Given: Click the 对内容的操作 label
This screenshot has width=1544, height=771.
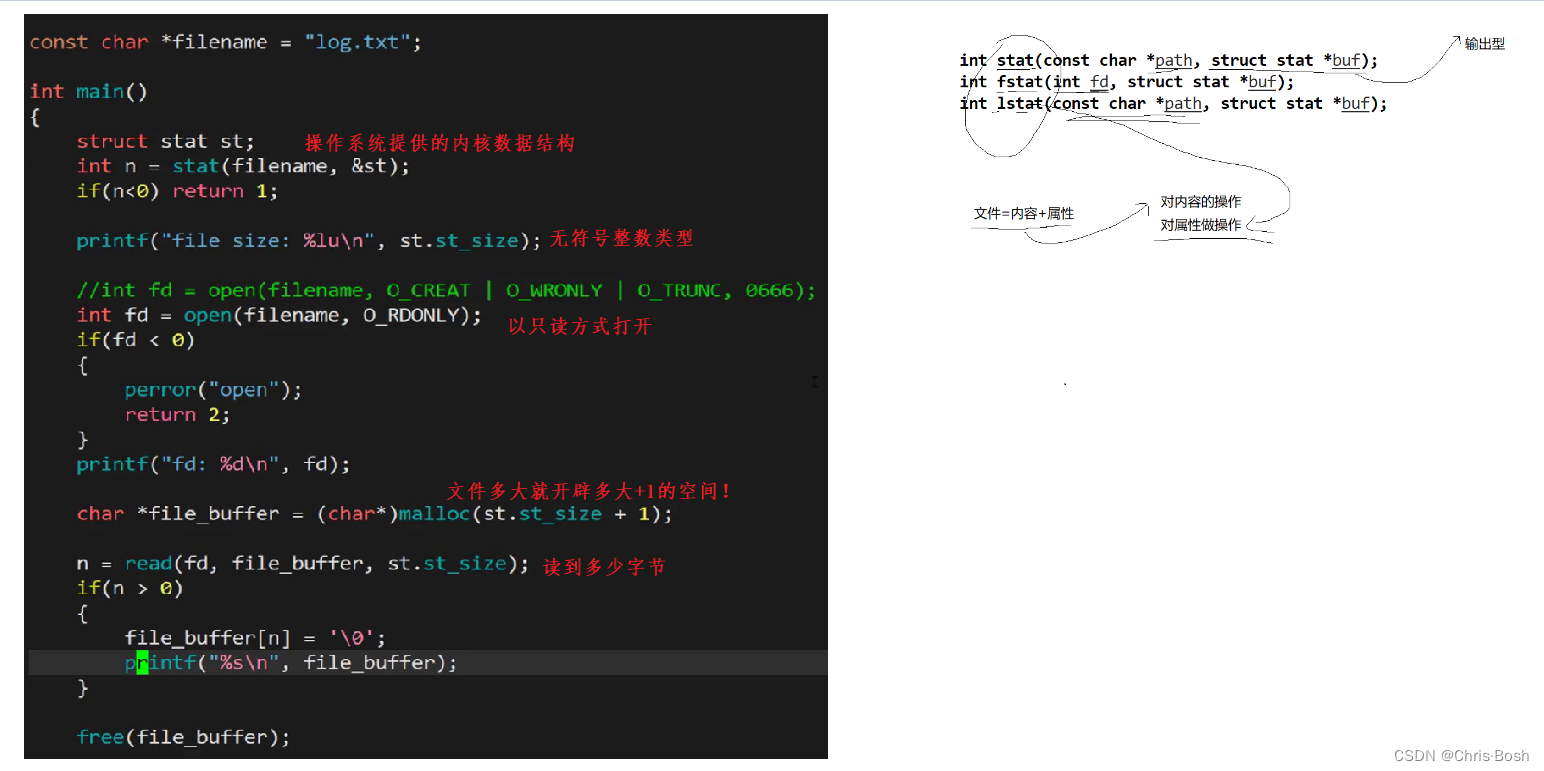Looking at the screenshot, I should (x=1201, y=202).
